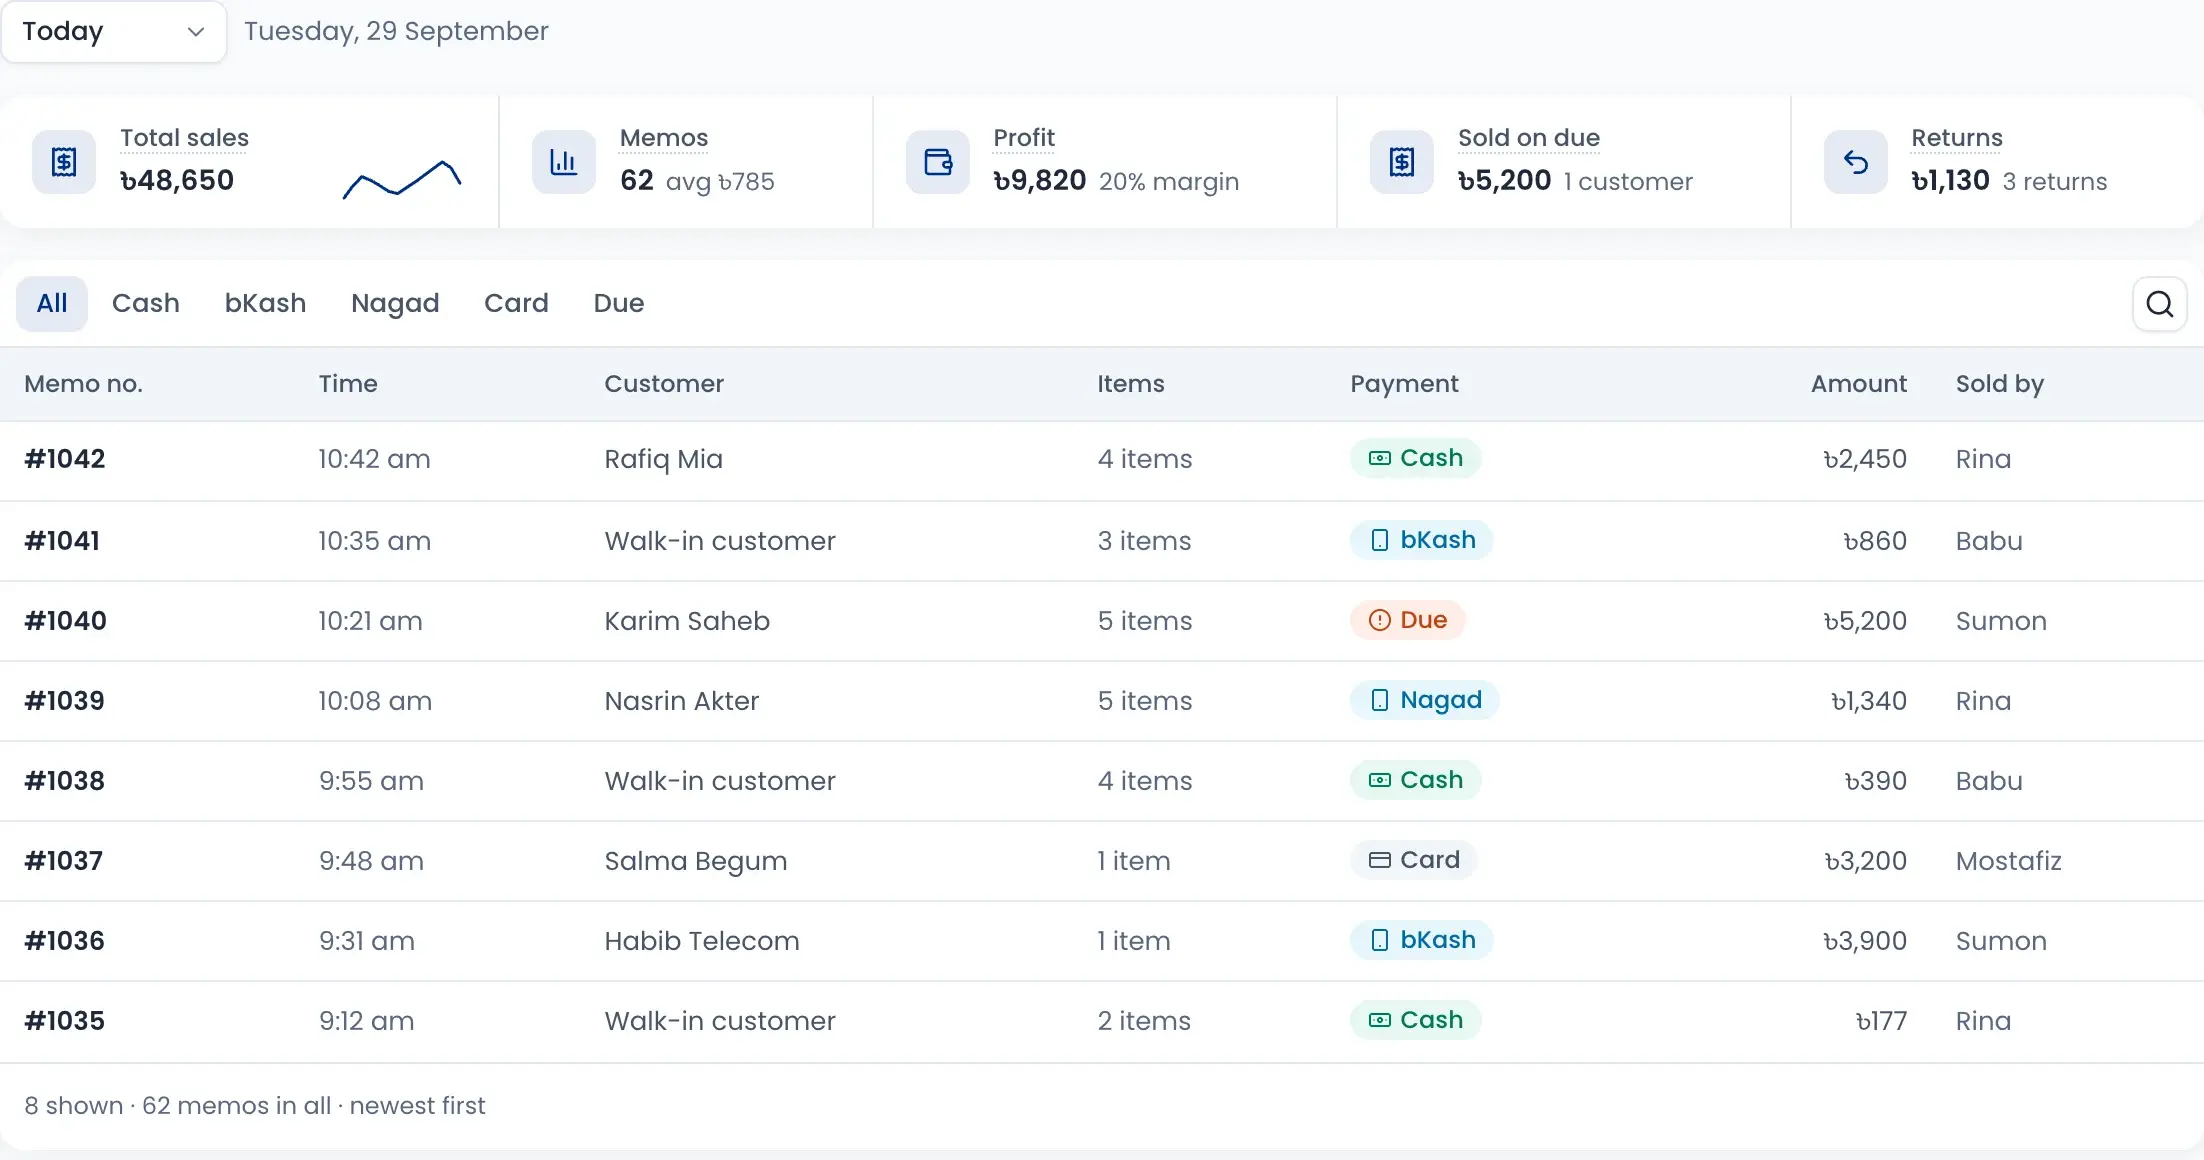Click the Amount column header
This screenshot has width=2204, height=1160.
coord(1858,384)
